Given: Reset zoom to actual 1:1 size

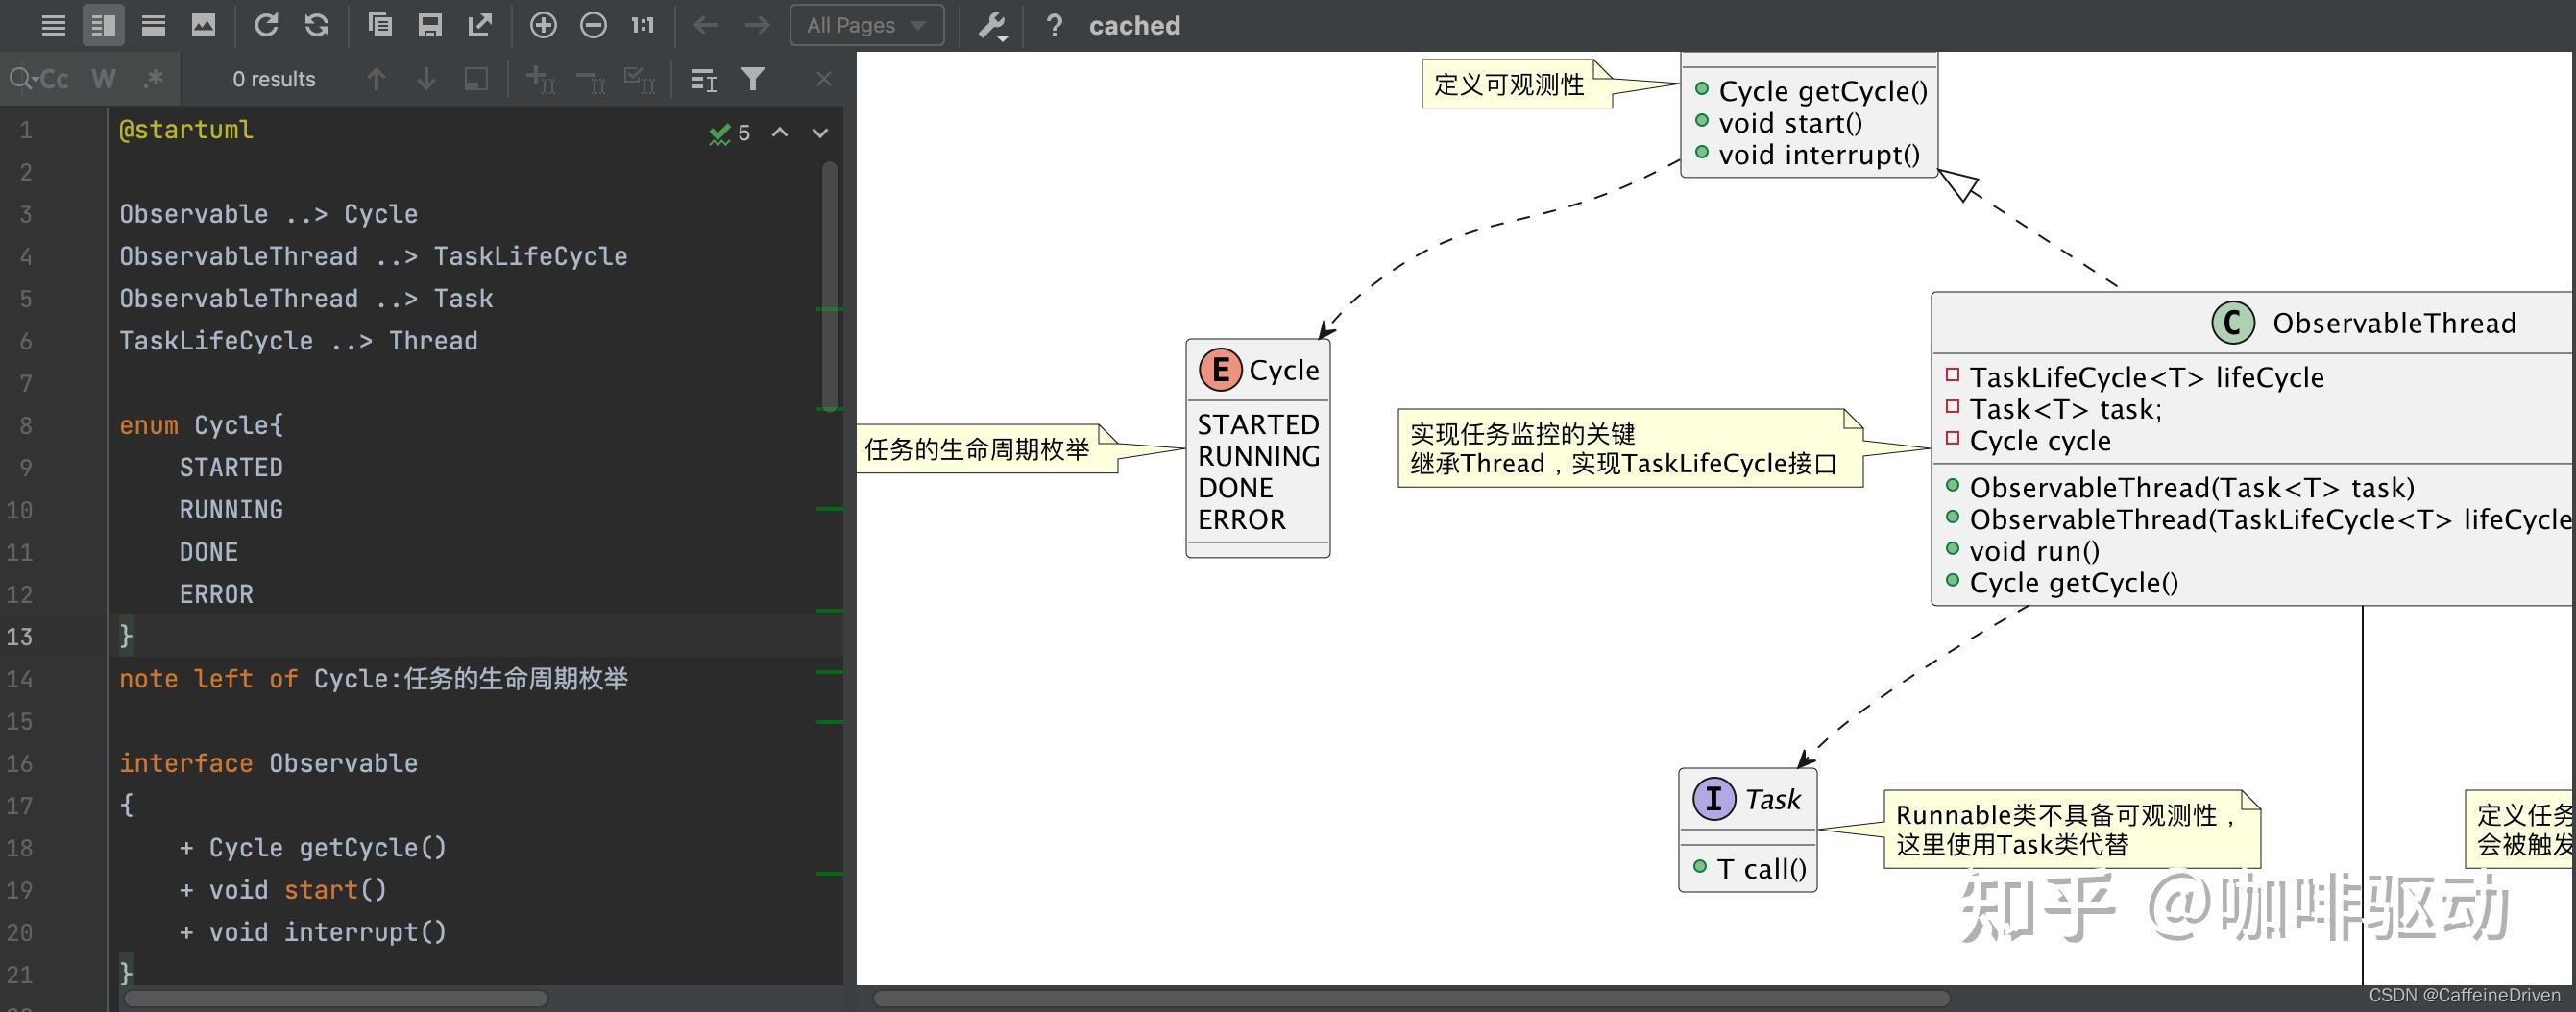Looking at the screenshot, I should (641, 25).
